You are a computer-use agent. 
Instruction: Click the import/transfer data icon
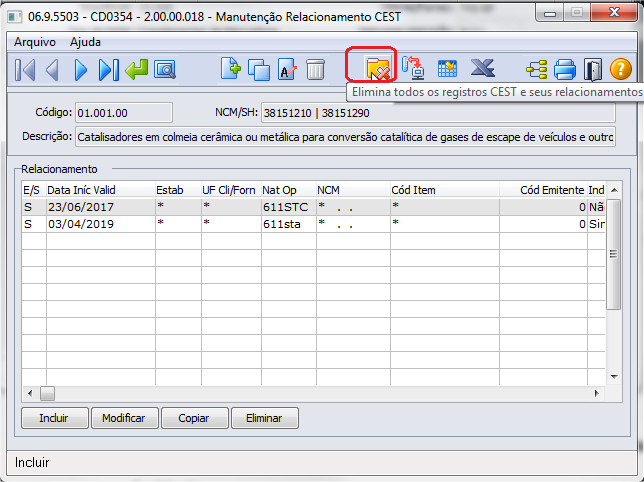413,68
